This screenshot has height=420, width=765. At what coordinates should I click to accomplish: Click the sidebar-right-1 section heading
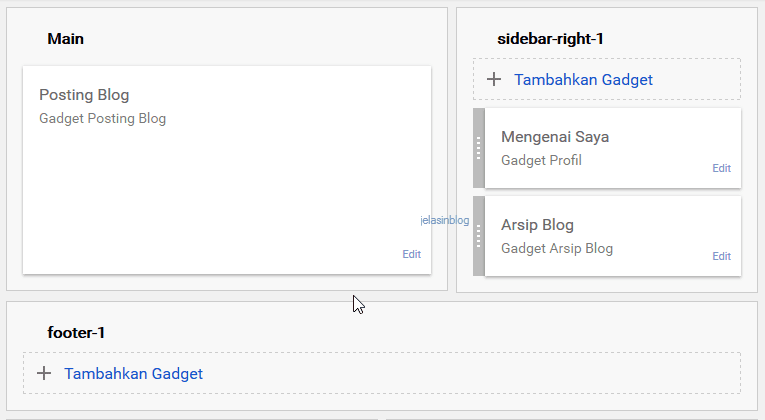[x=550, y=39]
